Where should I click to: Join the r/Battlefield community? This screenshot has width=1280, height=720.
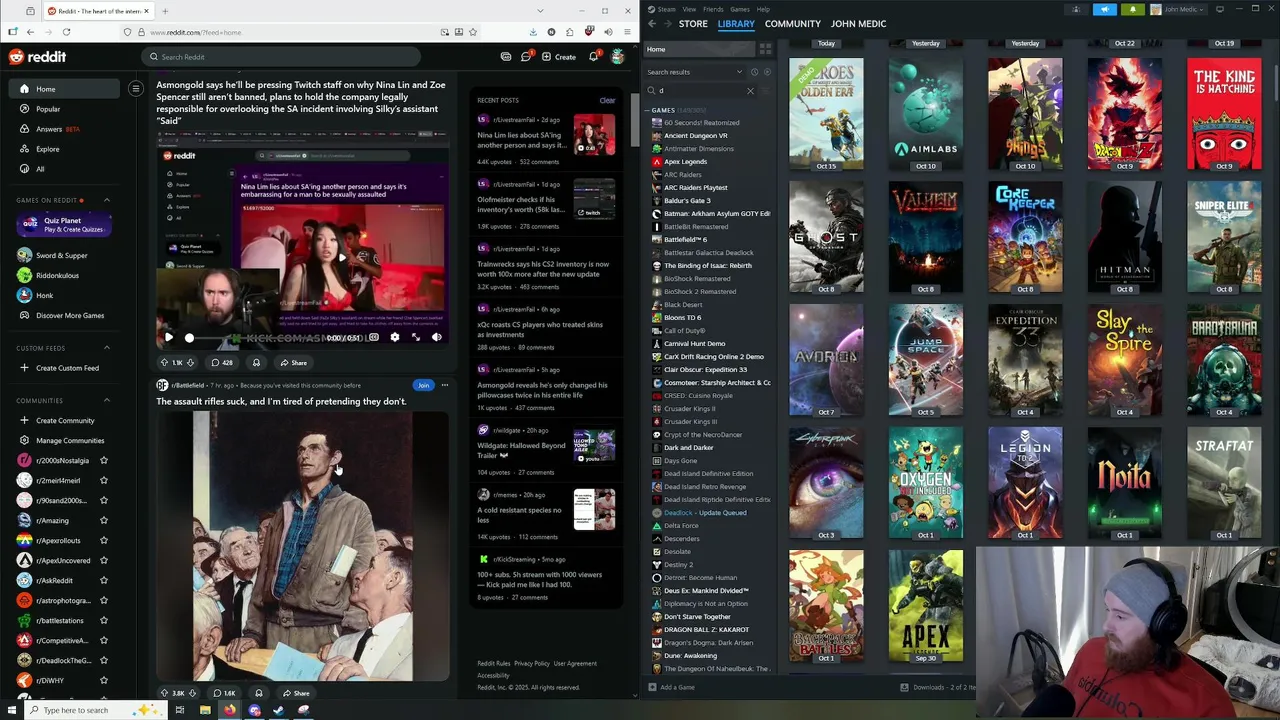(423, 385)
